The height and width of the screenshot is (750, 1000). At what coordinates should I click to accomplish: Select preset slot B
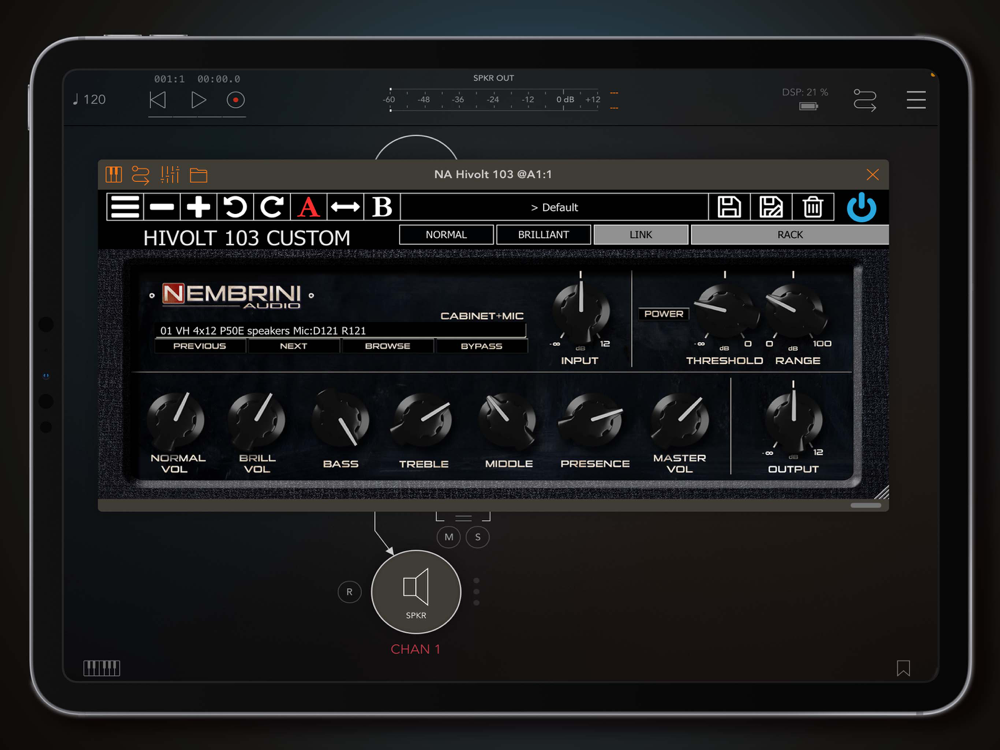[382, 207]
